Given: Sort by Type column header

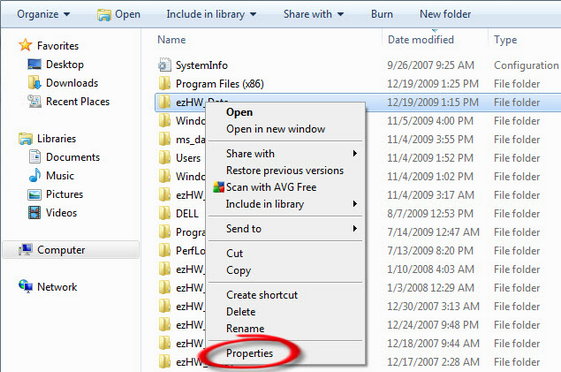Looking at the screenshot, I should coord(505,40).
